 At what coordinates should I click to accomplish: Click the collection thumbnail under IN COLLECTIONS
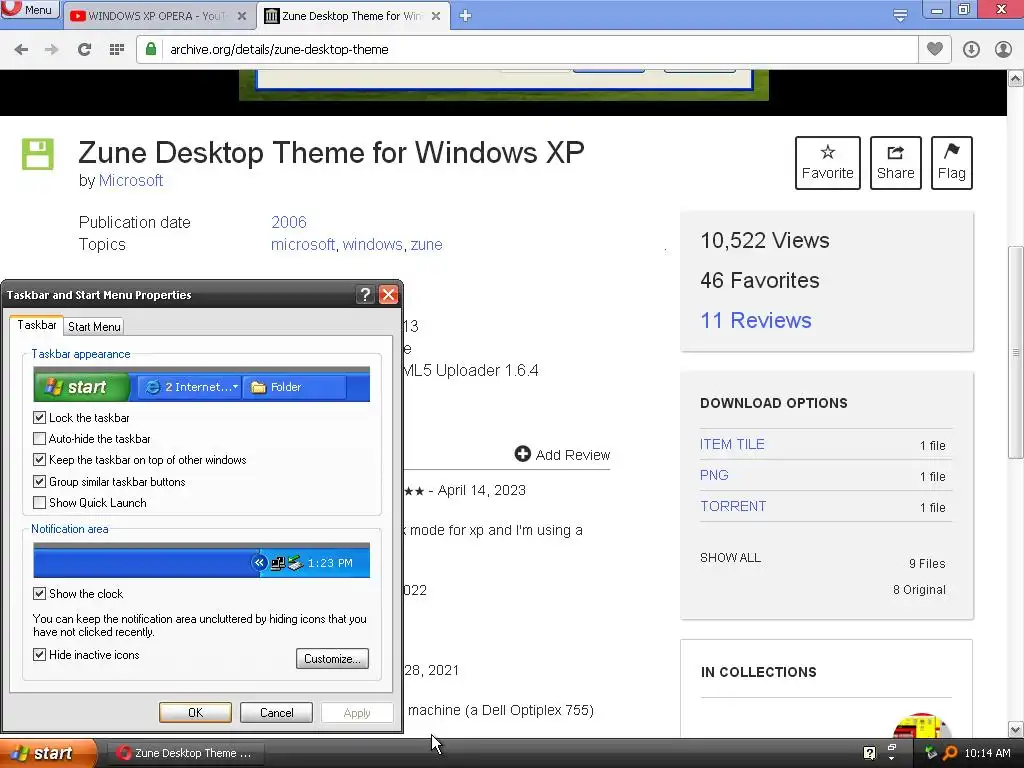[921, 726]
